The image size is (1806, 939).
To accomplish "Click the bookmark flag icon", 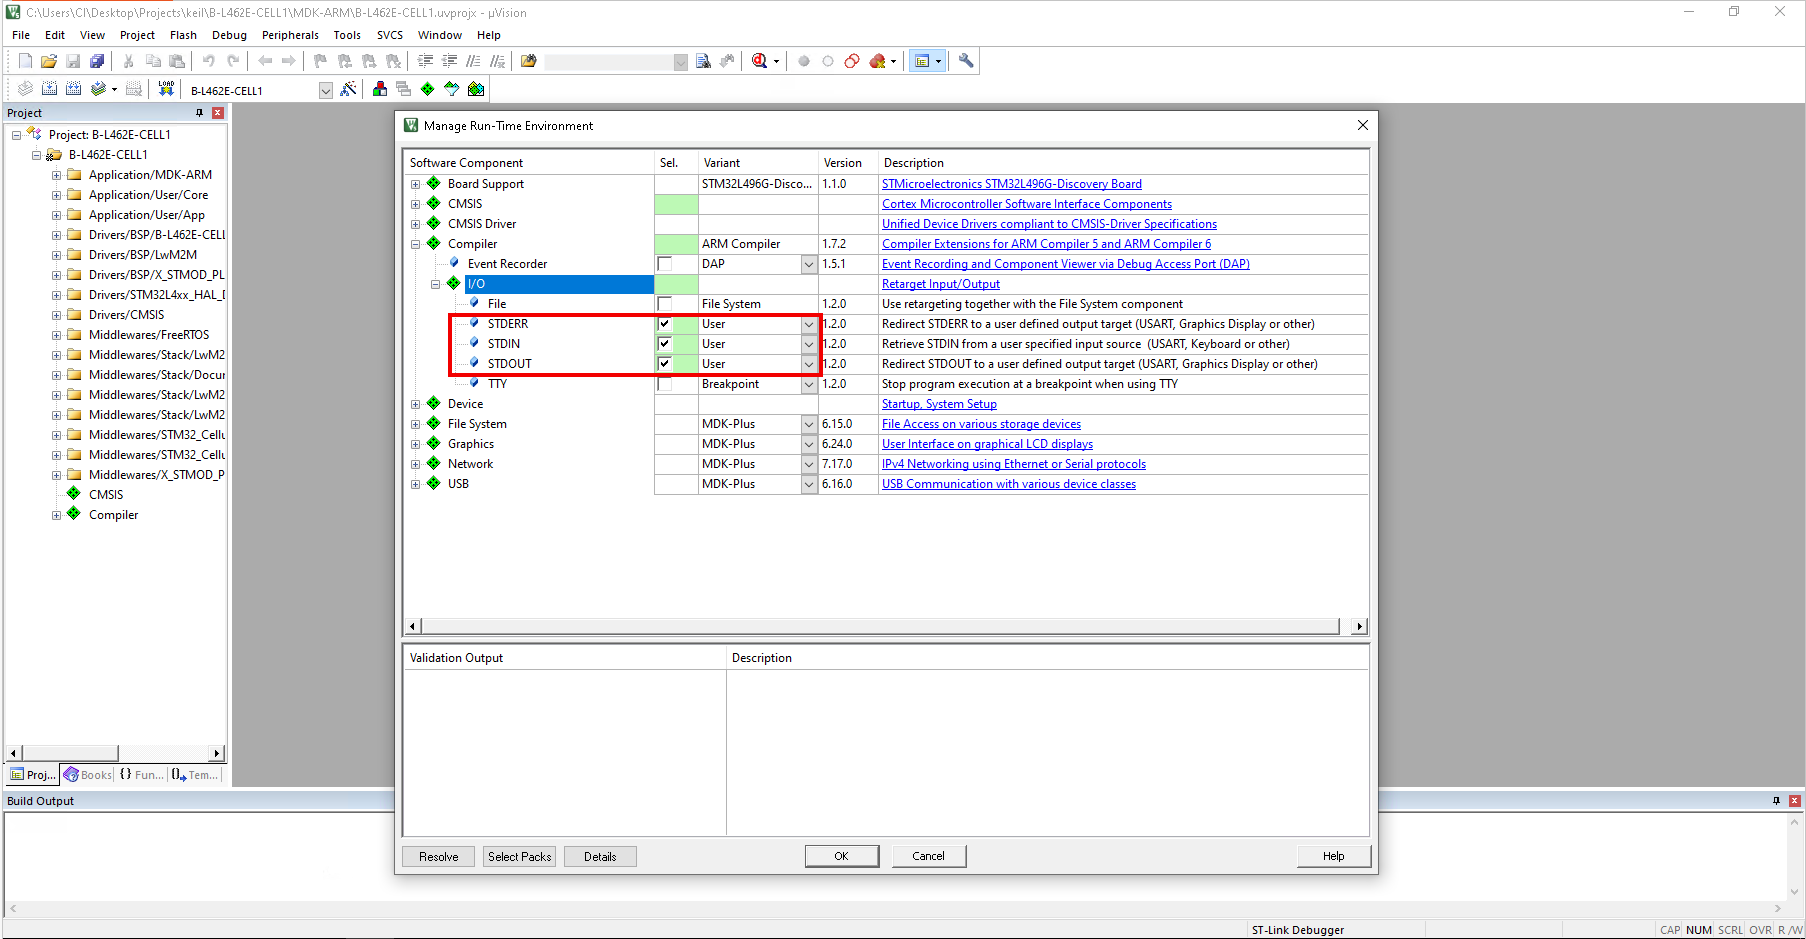I will 320,61.
